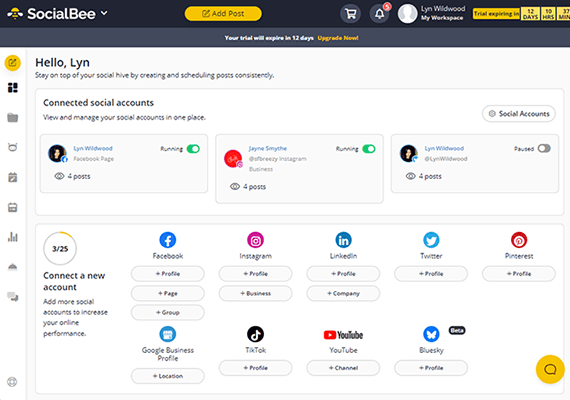The image size is (570, 400).
Task: Click the Lyn Wildwood user avatar
Action: [408, 14]
